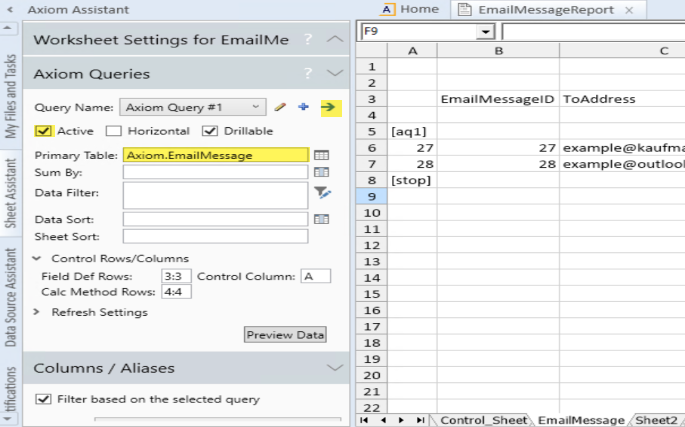Go to the previous sheet tab with the arrow
The width and height of the screenshot is (685, 427).
tap(383, 420)
